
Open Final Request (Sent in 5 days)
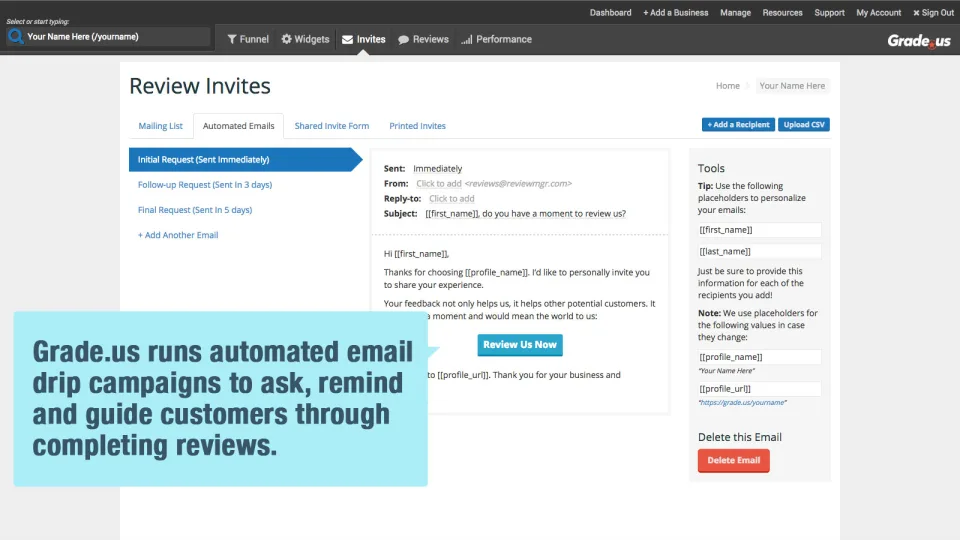[195, 209]
